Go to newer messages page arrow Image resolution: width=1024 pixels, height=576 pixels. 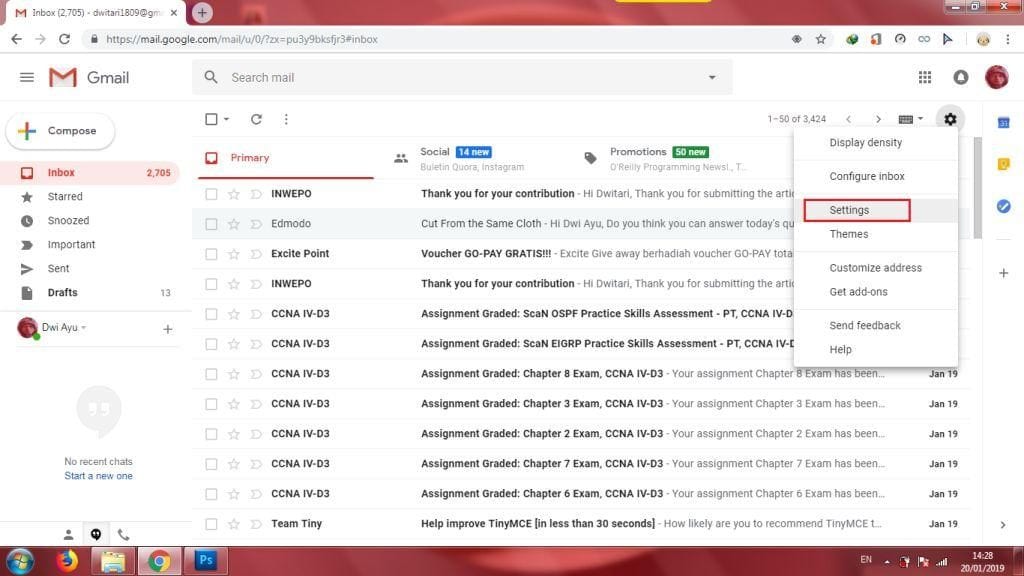pos(848,119)
